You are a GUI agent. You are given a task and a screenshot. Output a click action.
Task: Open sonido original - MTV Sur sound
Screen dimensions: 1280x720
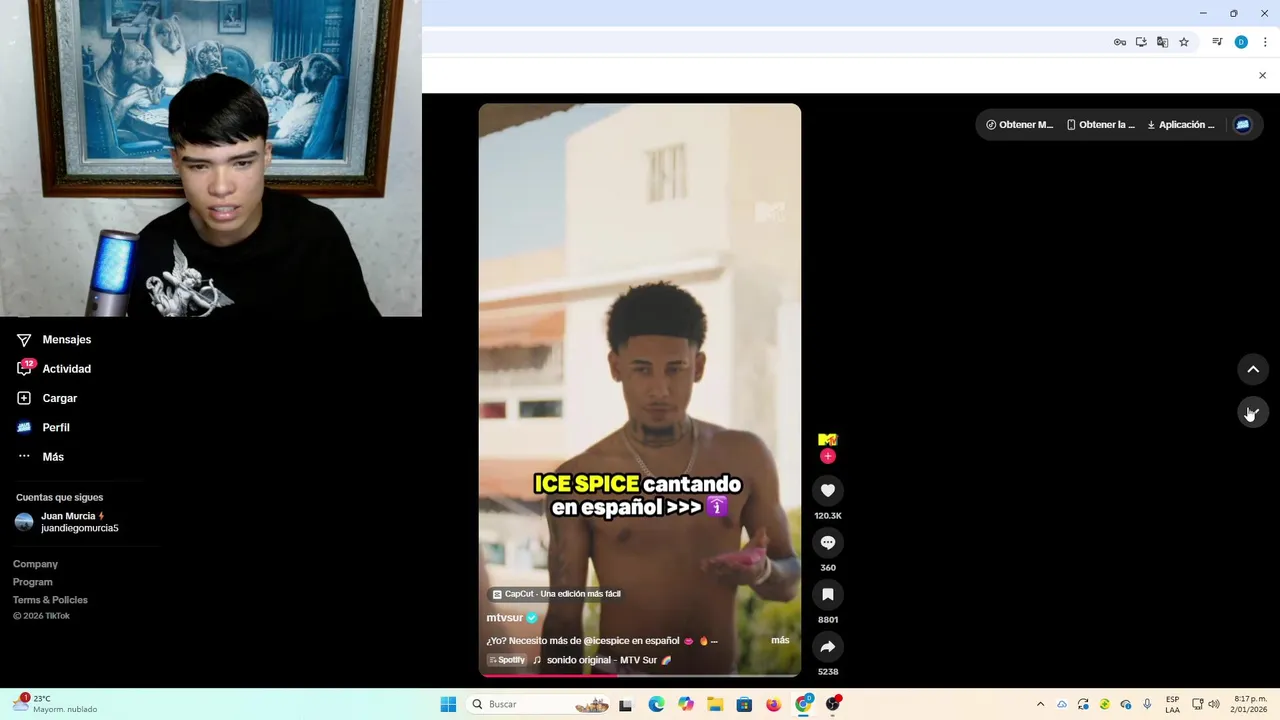coord(602,660)
